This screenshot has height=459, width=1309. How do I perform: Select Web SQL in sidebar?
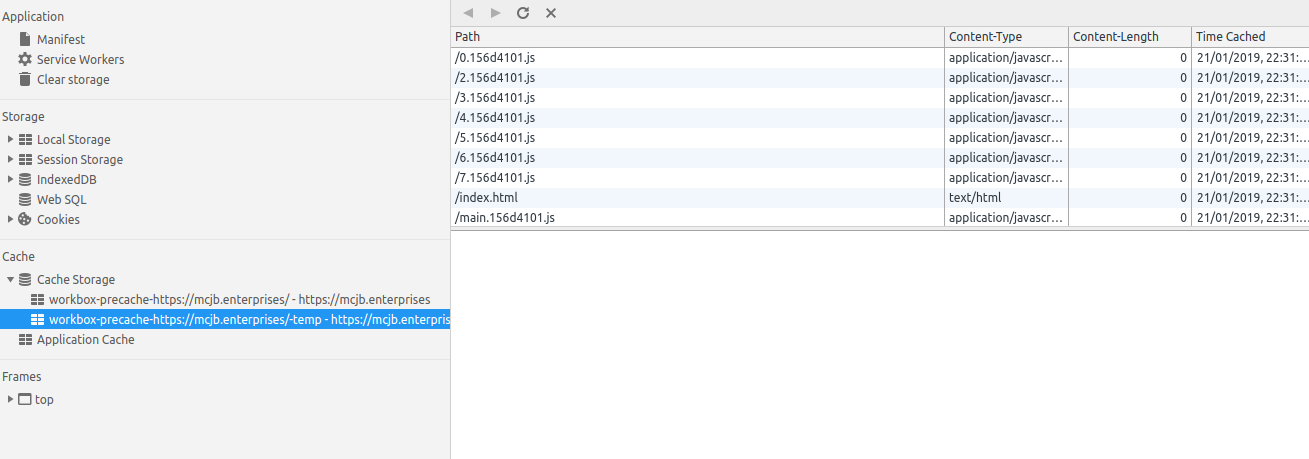click(x=62, y=199)
